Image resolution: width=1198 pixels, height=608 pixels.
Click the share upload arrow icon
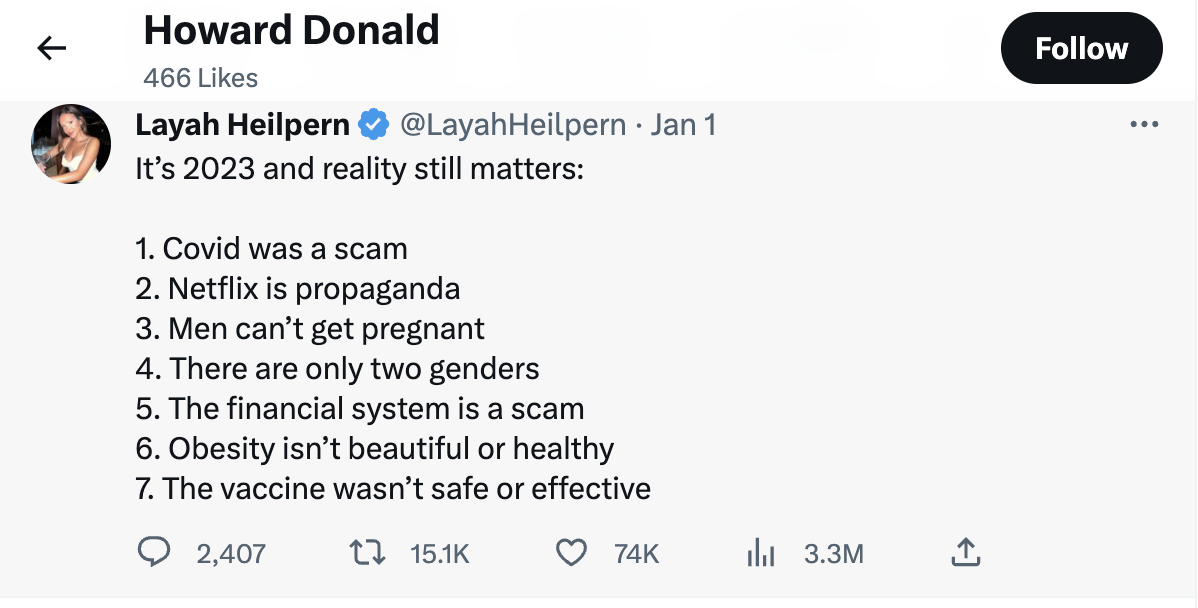pyautogui.click(x=965, y=552)
